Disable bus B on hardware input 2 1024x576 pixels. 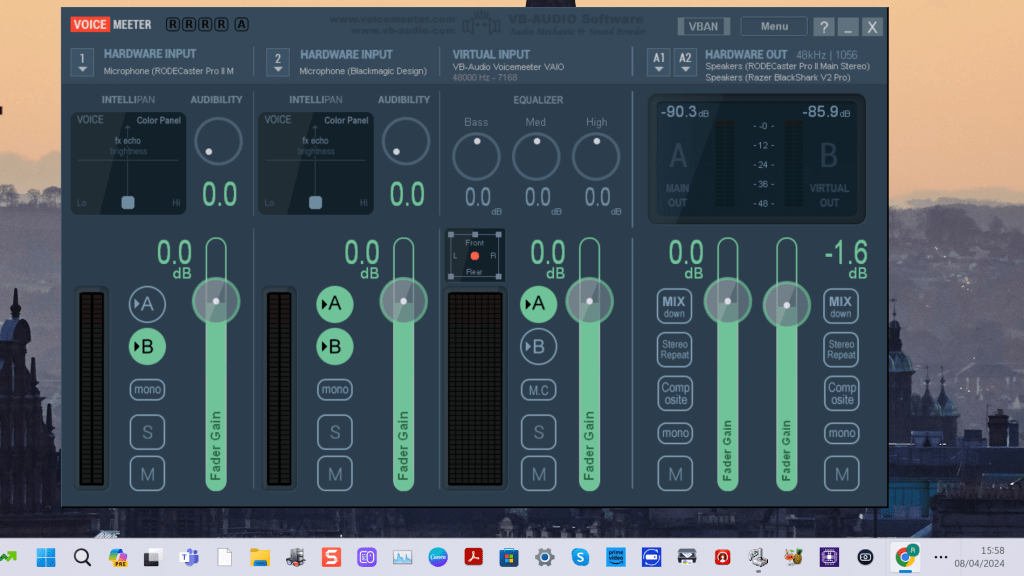(334, 346)
